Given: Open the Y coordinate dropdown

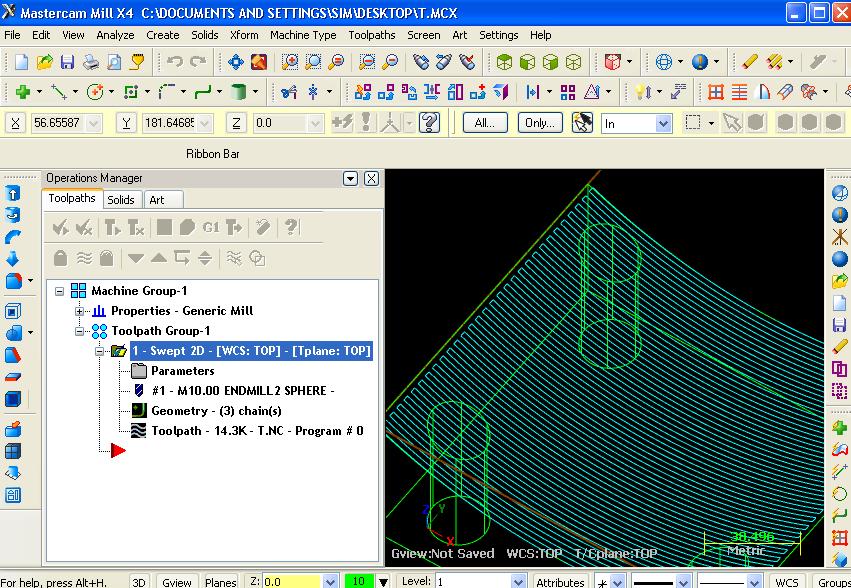Looking at the screenshot, I should coord(205,124).
